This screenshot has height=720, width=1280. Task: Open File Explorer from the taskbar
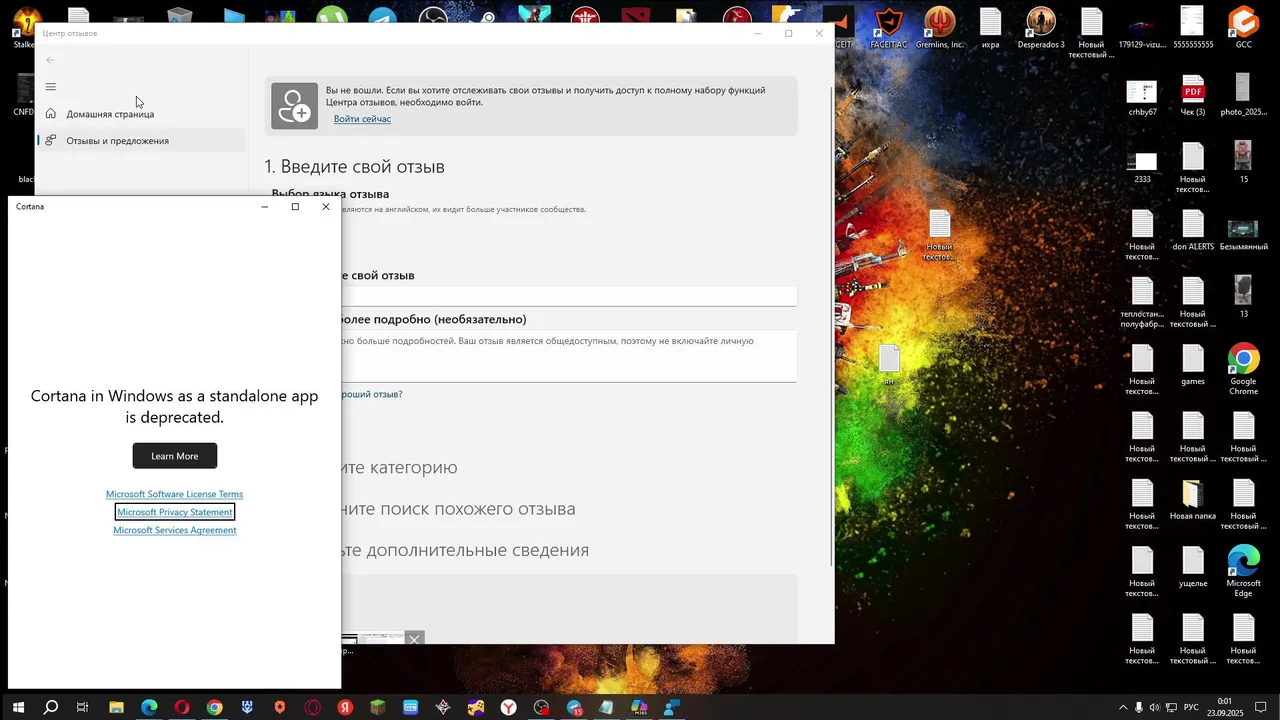point(116,707)
